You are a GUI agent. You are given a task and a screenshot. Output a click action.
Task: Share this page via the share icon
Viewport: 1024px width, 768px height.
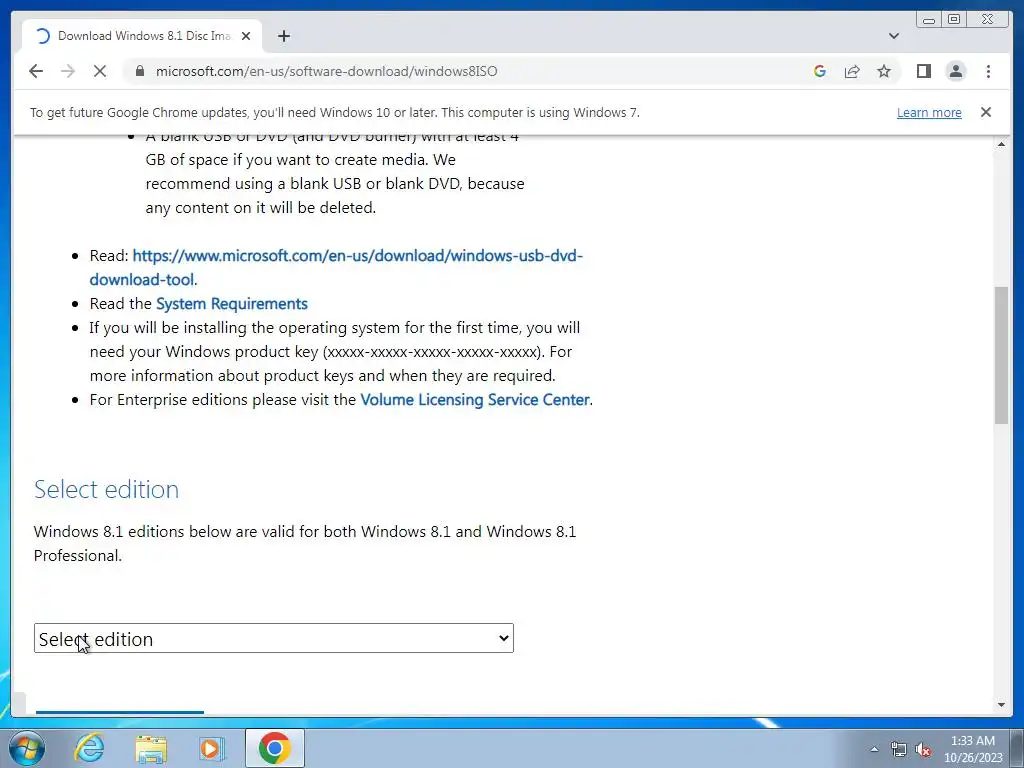coord(852,71)
